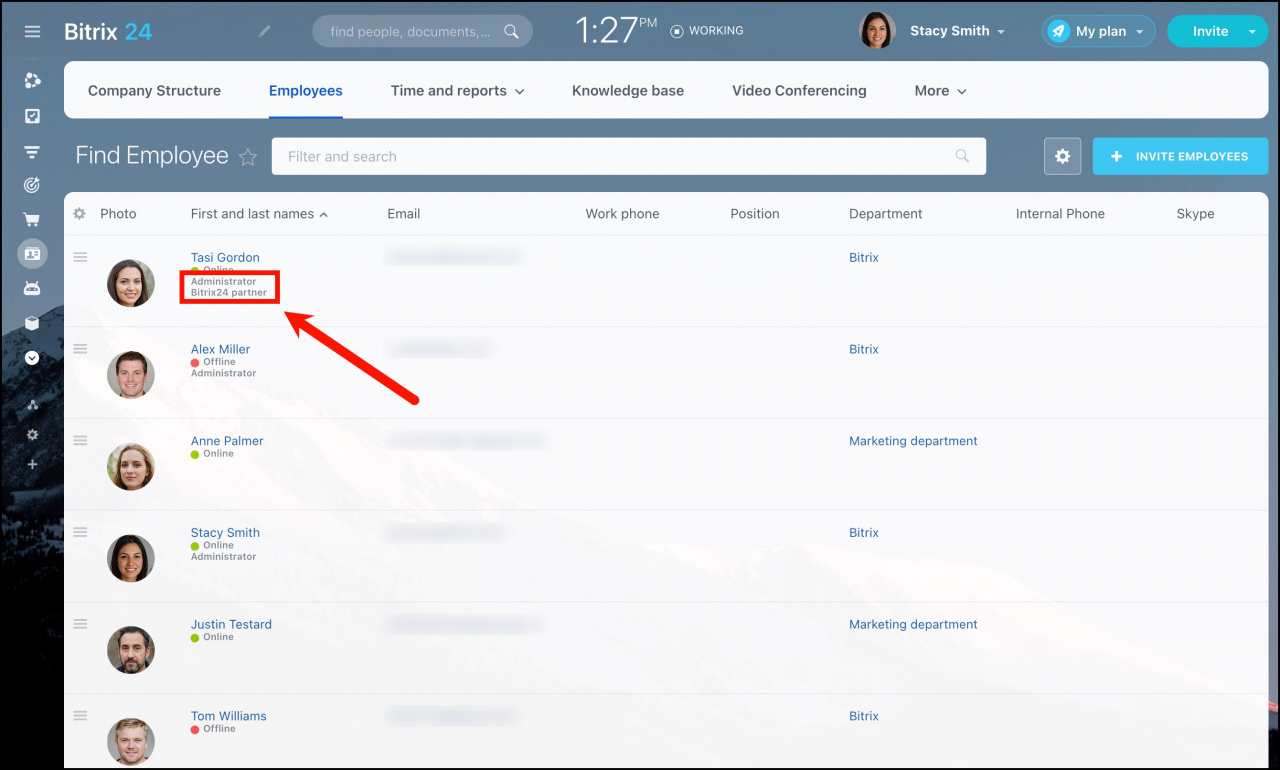Image resolution: width=1280 pixels, height=770 pixels.
Task: Switch to Company Structure tab
Action: coord(154,90)
